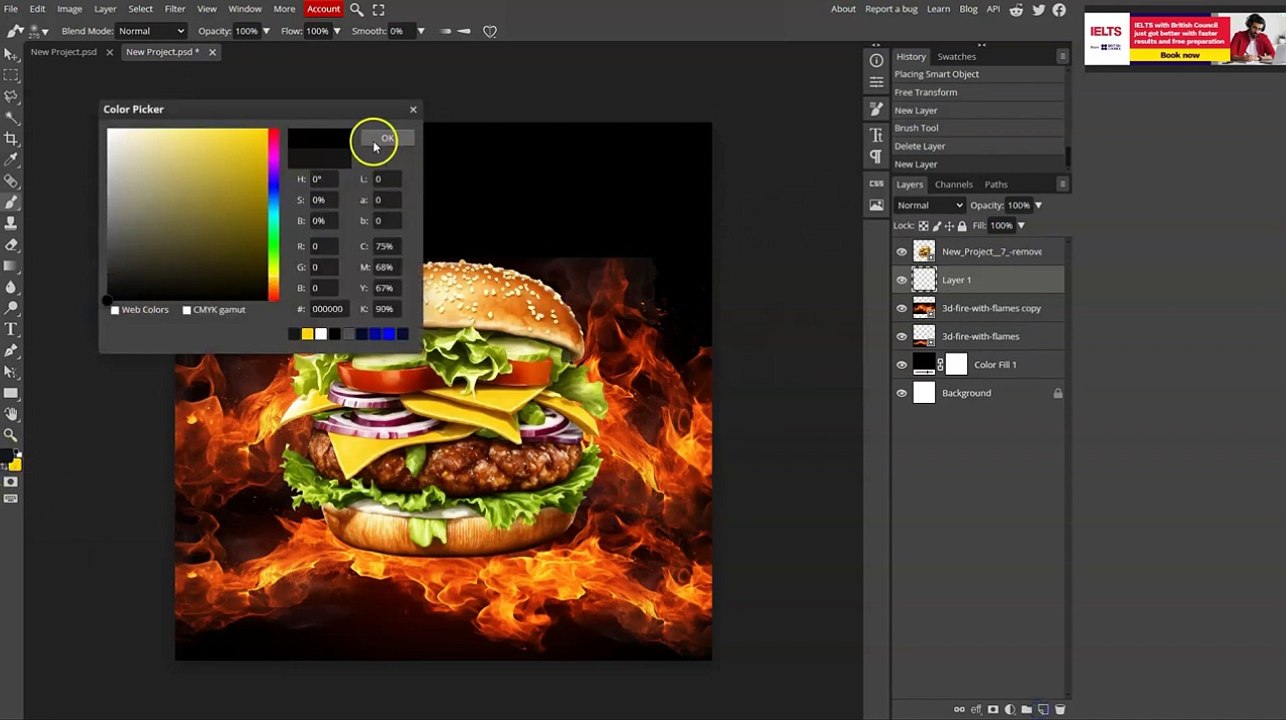Select the Lasso tool

[x=11, y=96]
